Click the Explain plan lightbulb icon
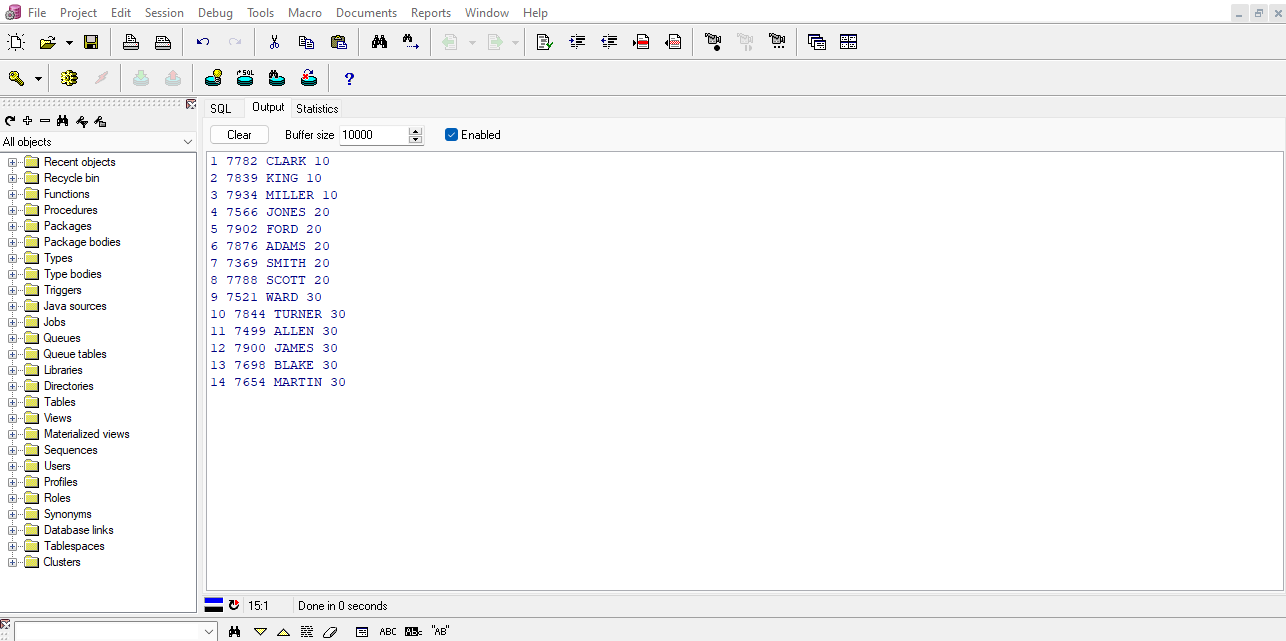This screenshot has width=1286, height=641. point(213,78)
